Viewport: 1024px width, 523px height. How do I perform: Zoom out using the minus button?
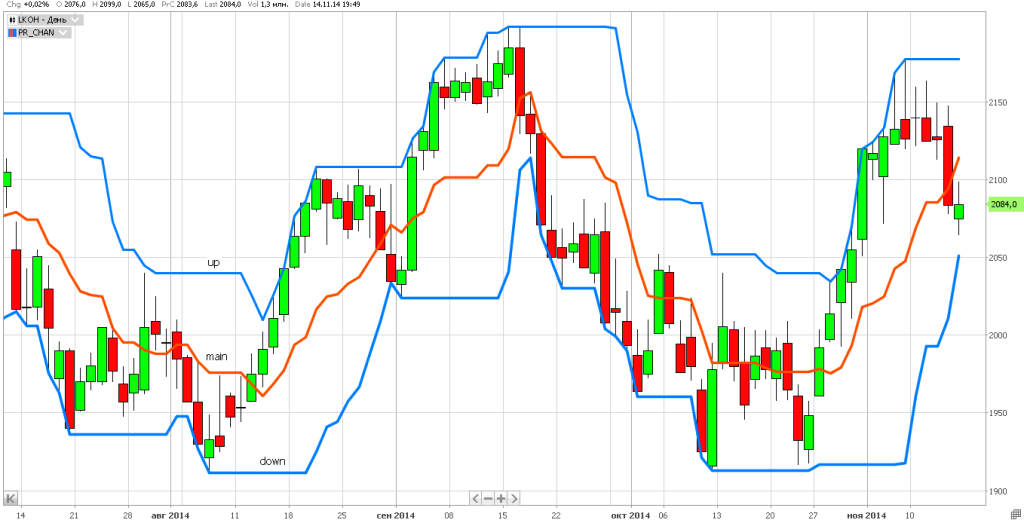click(x=488, y=497)
